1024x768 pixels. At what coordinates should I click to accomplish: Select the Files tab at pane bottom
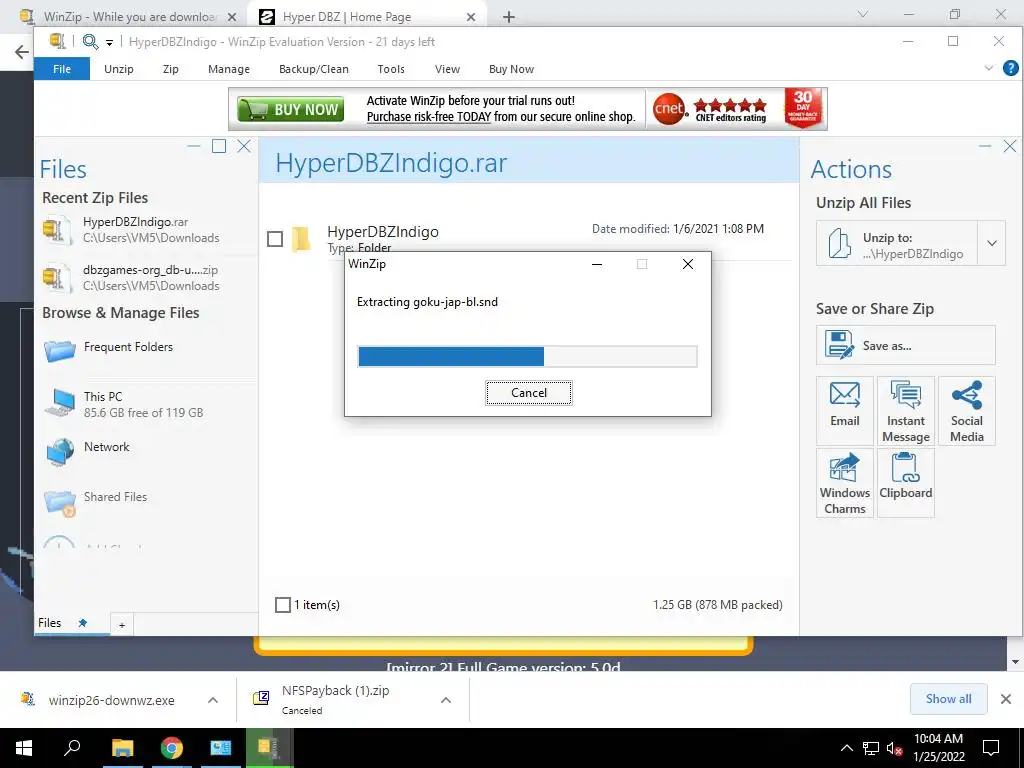[x=50, y=622]
